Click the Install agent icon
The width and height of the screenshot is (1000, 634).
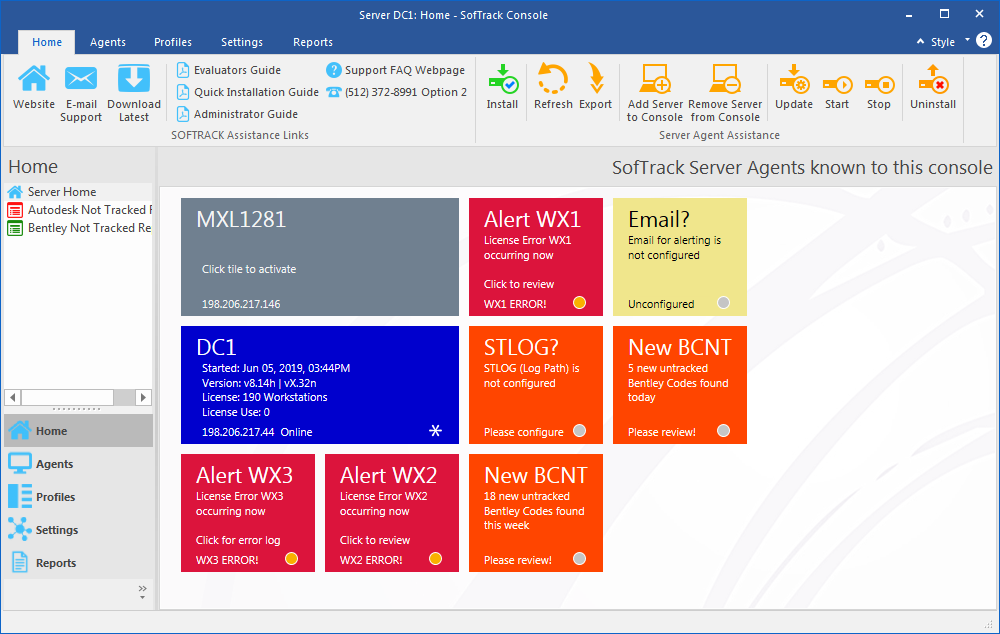point(503,79)
